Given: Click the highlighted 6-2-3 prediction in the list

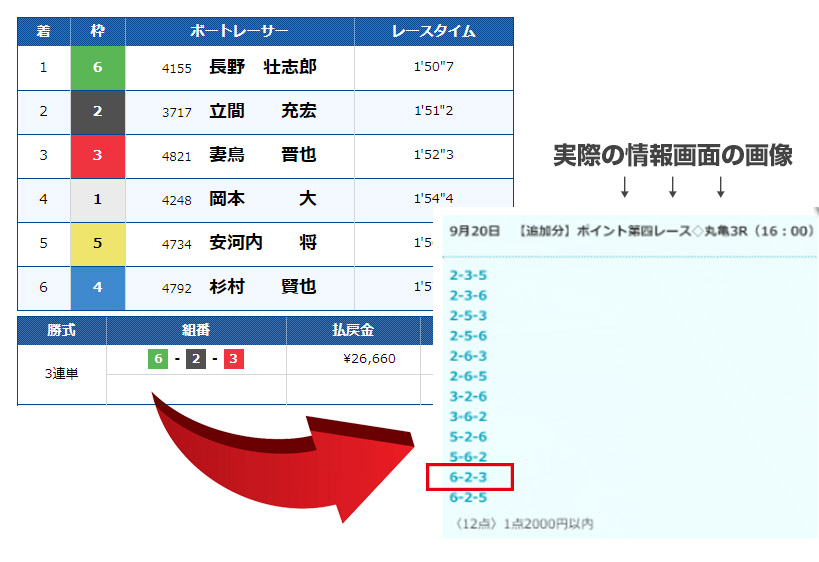Looking at the screenshot, I should pos(468,478).
